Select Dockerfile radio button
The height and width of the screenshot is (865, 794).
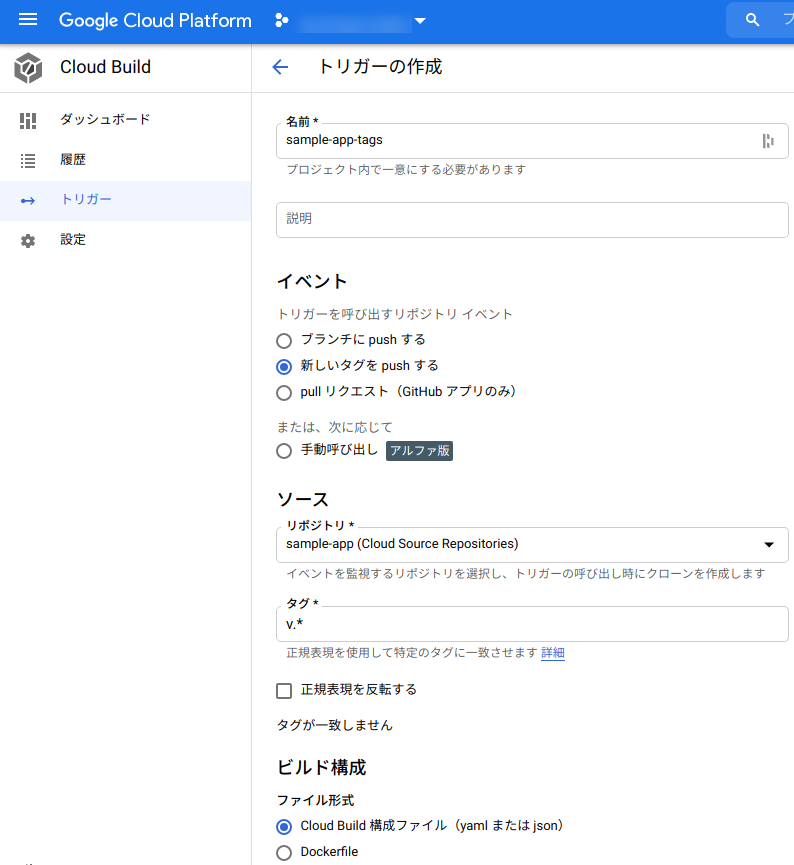pyautogui.click(x=284, y=853)
